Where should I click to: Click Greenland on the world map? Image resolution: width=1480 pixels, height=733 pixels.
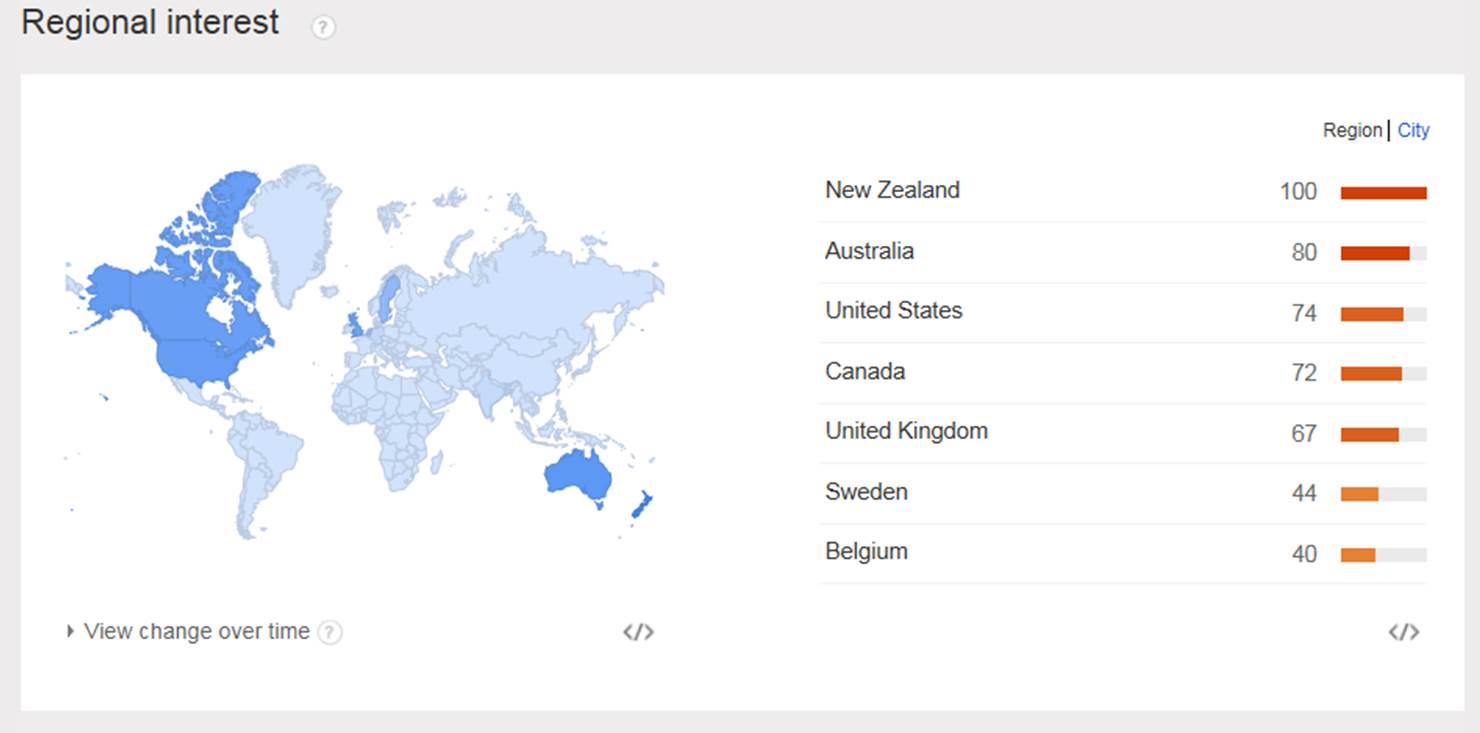(x=290, y=225)
